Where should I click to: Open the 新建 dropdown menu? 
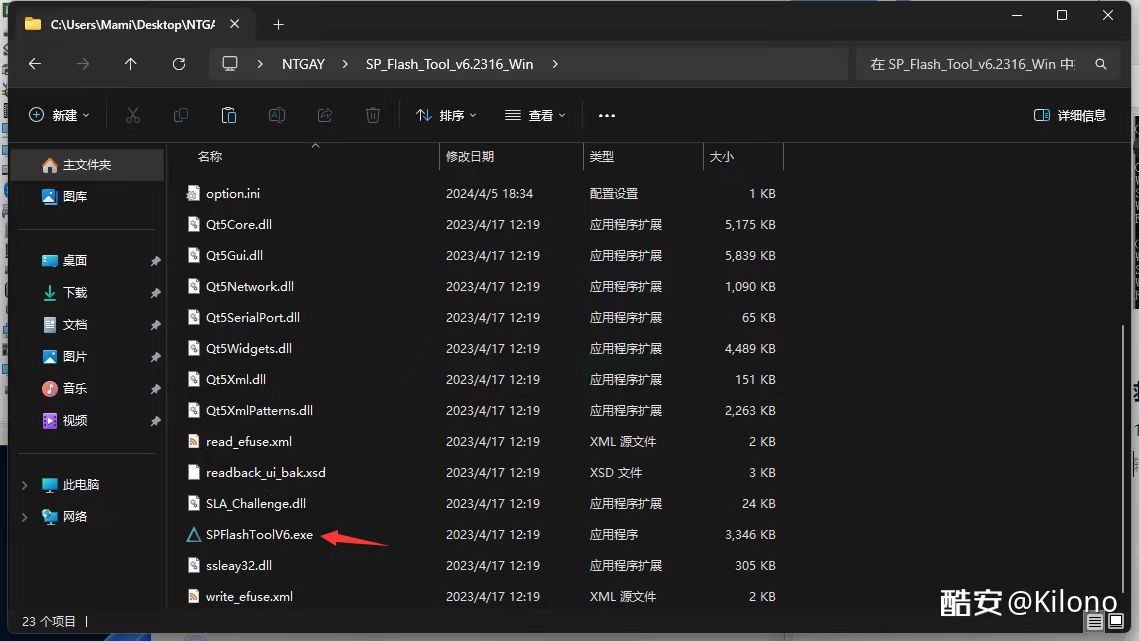tap(59, 116)
